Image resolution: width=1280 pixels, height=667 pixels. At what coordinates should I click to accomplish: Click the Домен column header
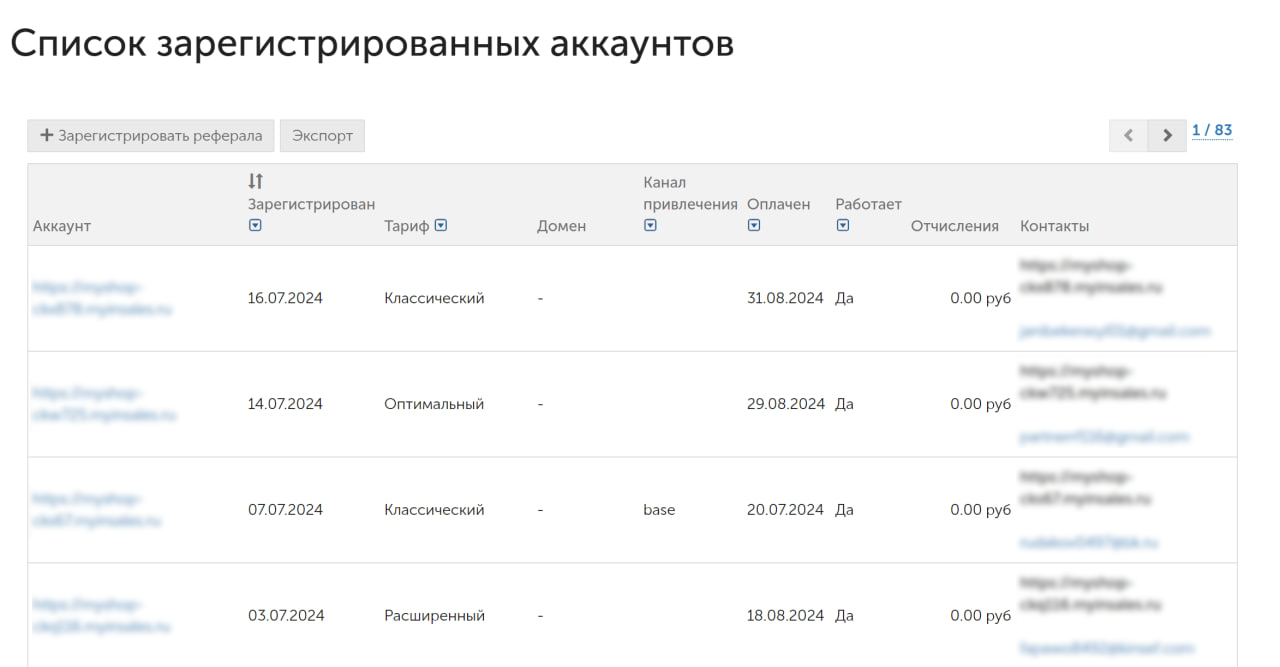coord(562,226)
